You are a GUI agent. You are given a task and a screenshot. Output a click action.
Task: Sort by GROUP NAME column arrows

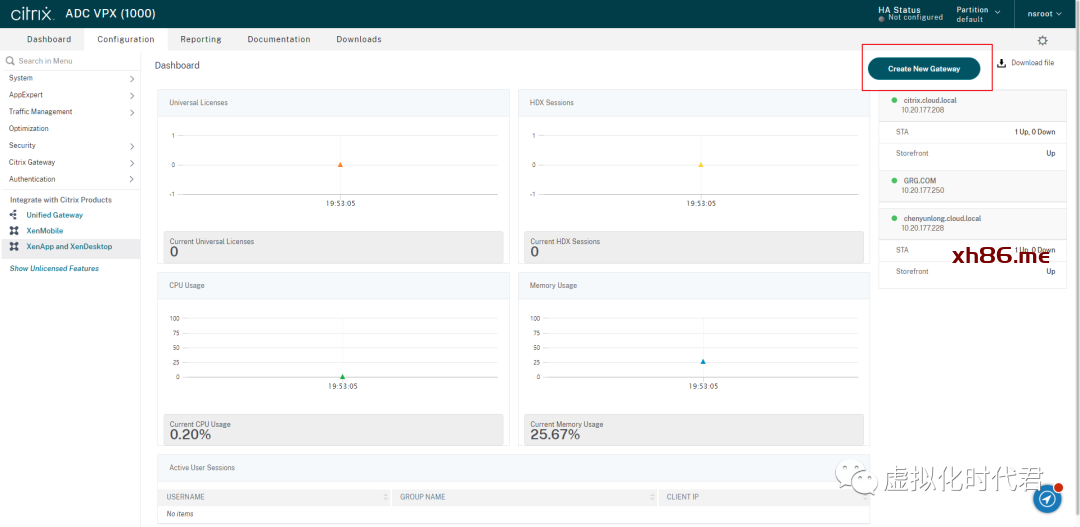tap(652, 497)
